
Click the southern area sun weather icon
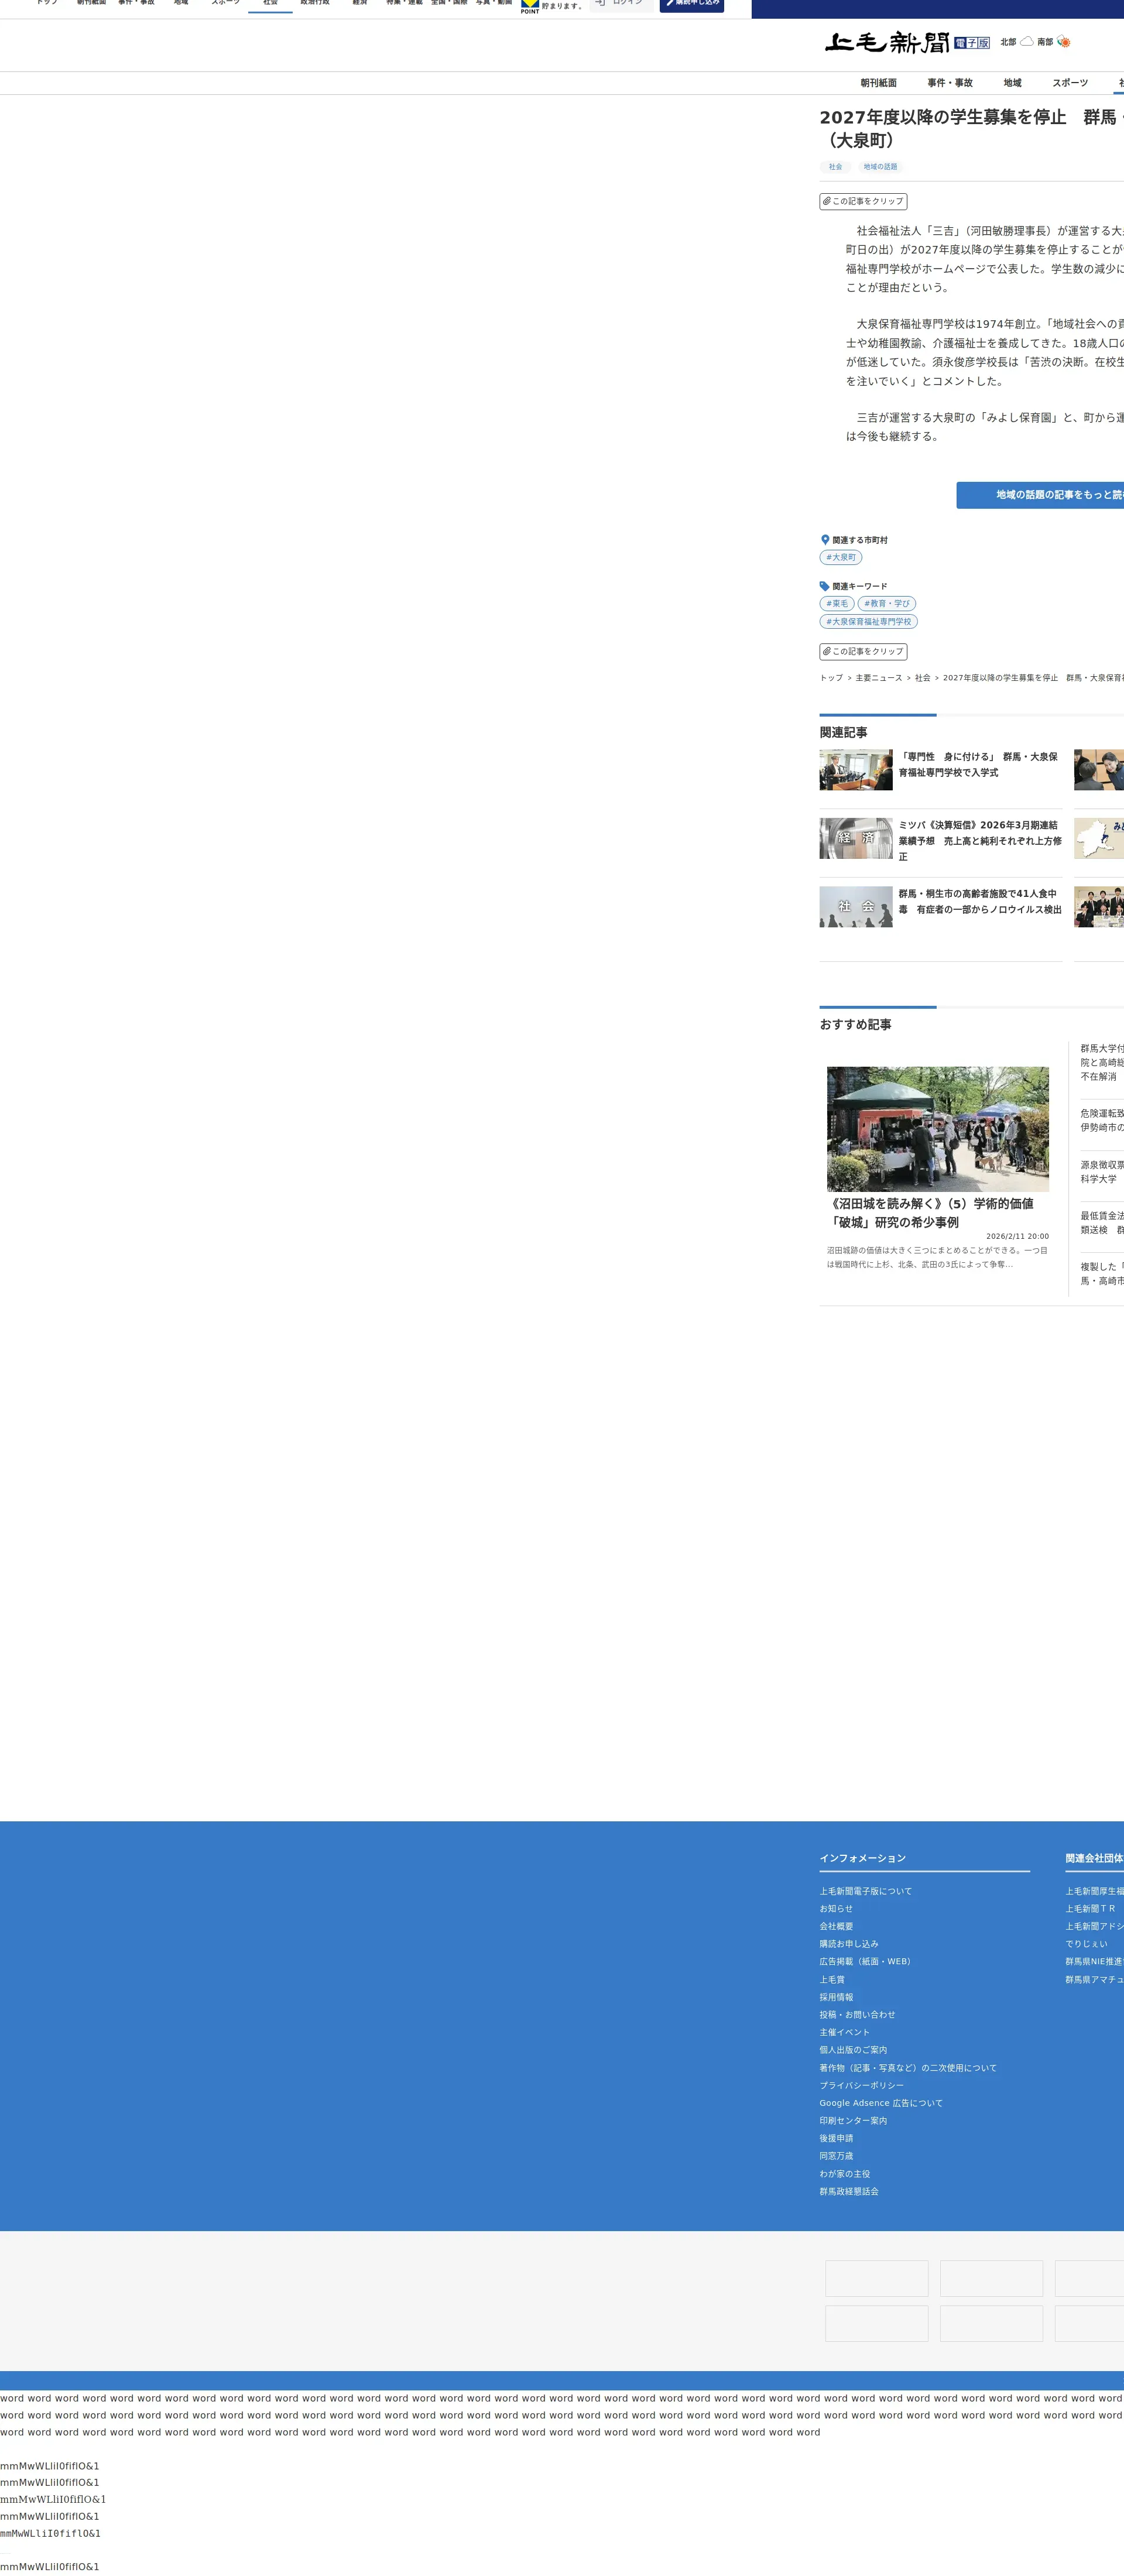1063,42
